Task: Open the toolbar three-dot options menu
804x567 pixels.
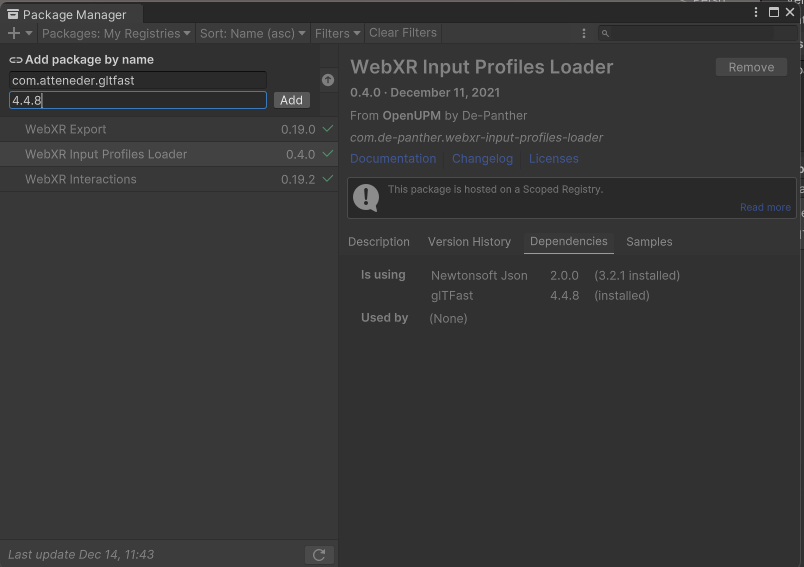Action: tap(584, 33)
